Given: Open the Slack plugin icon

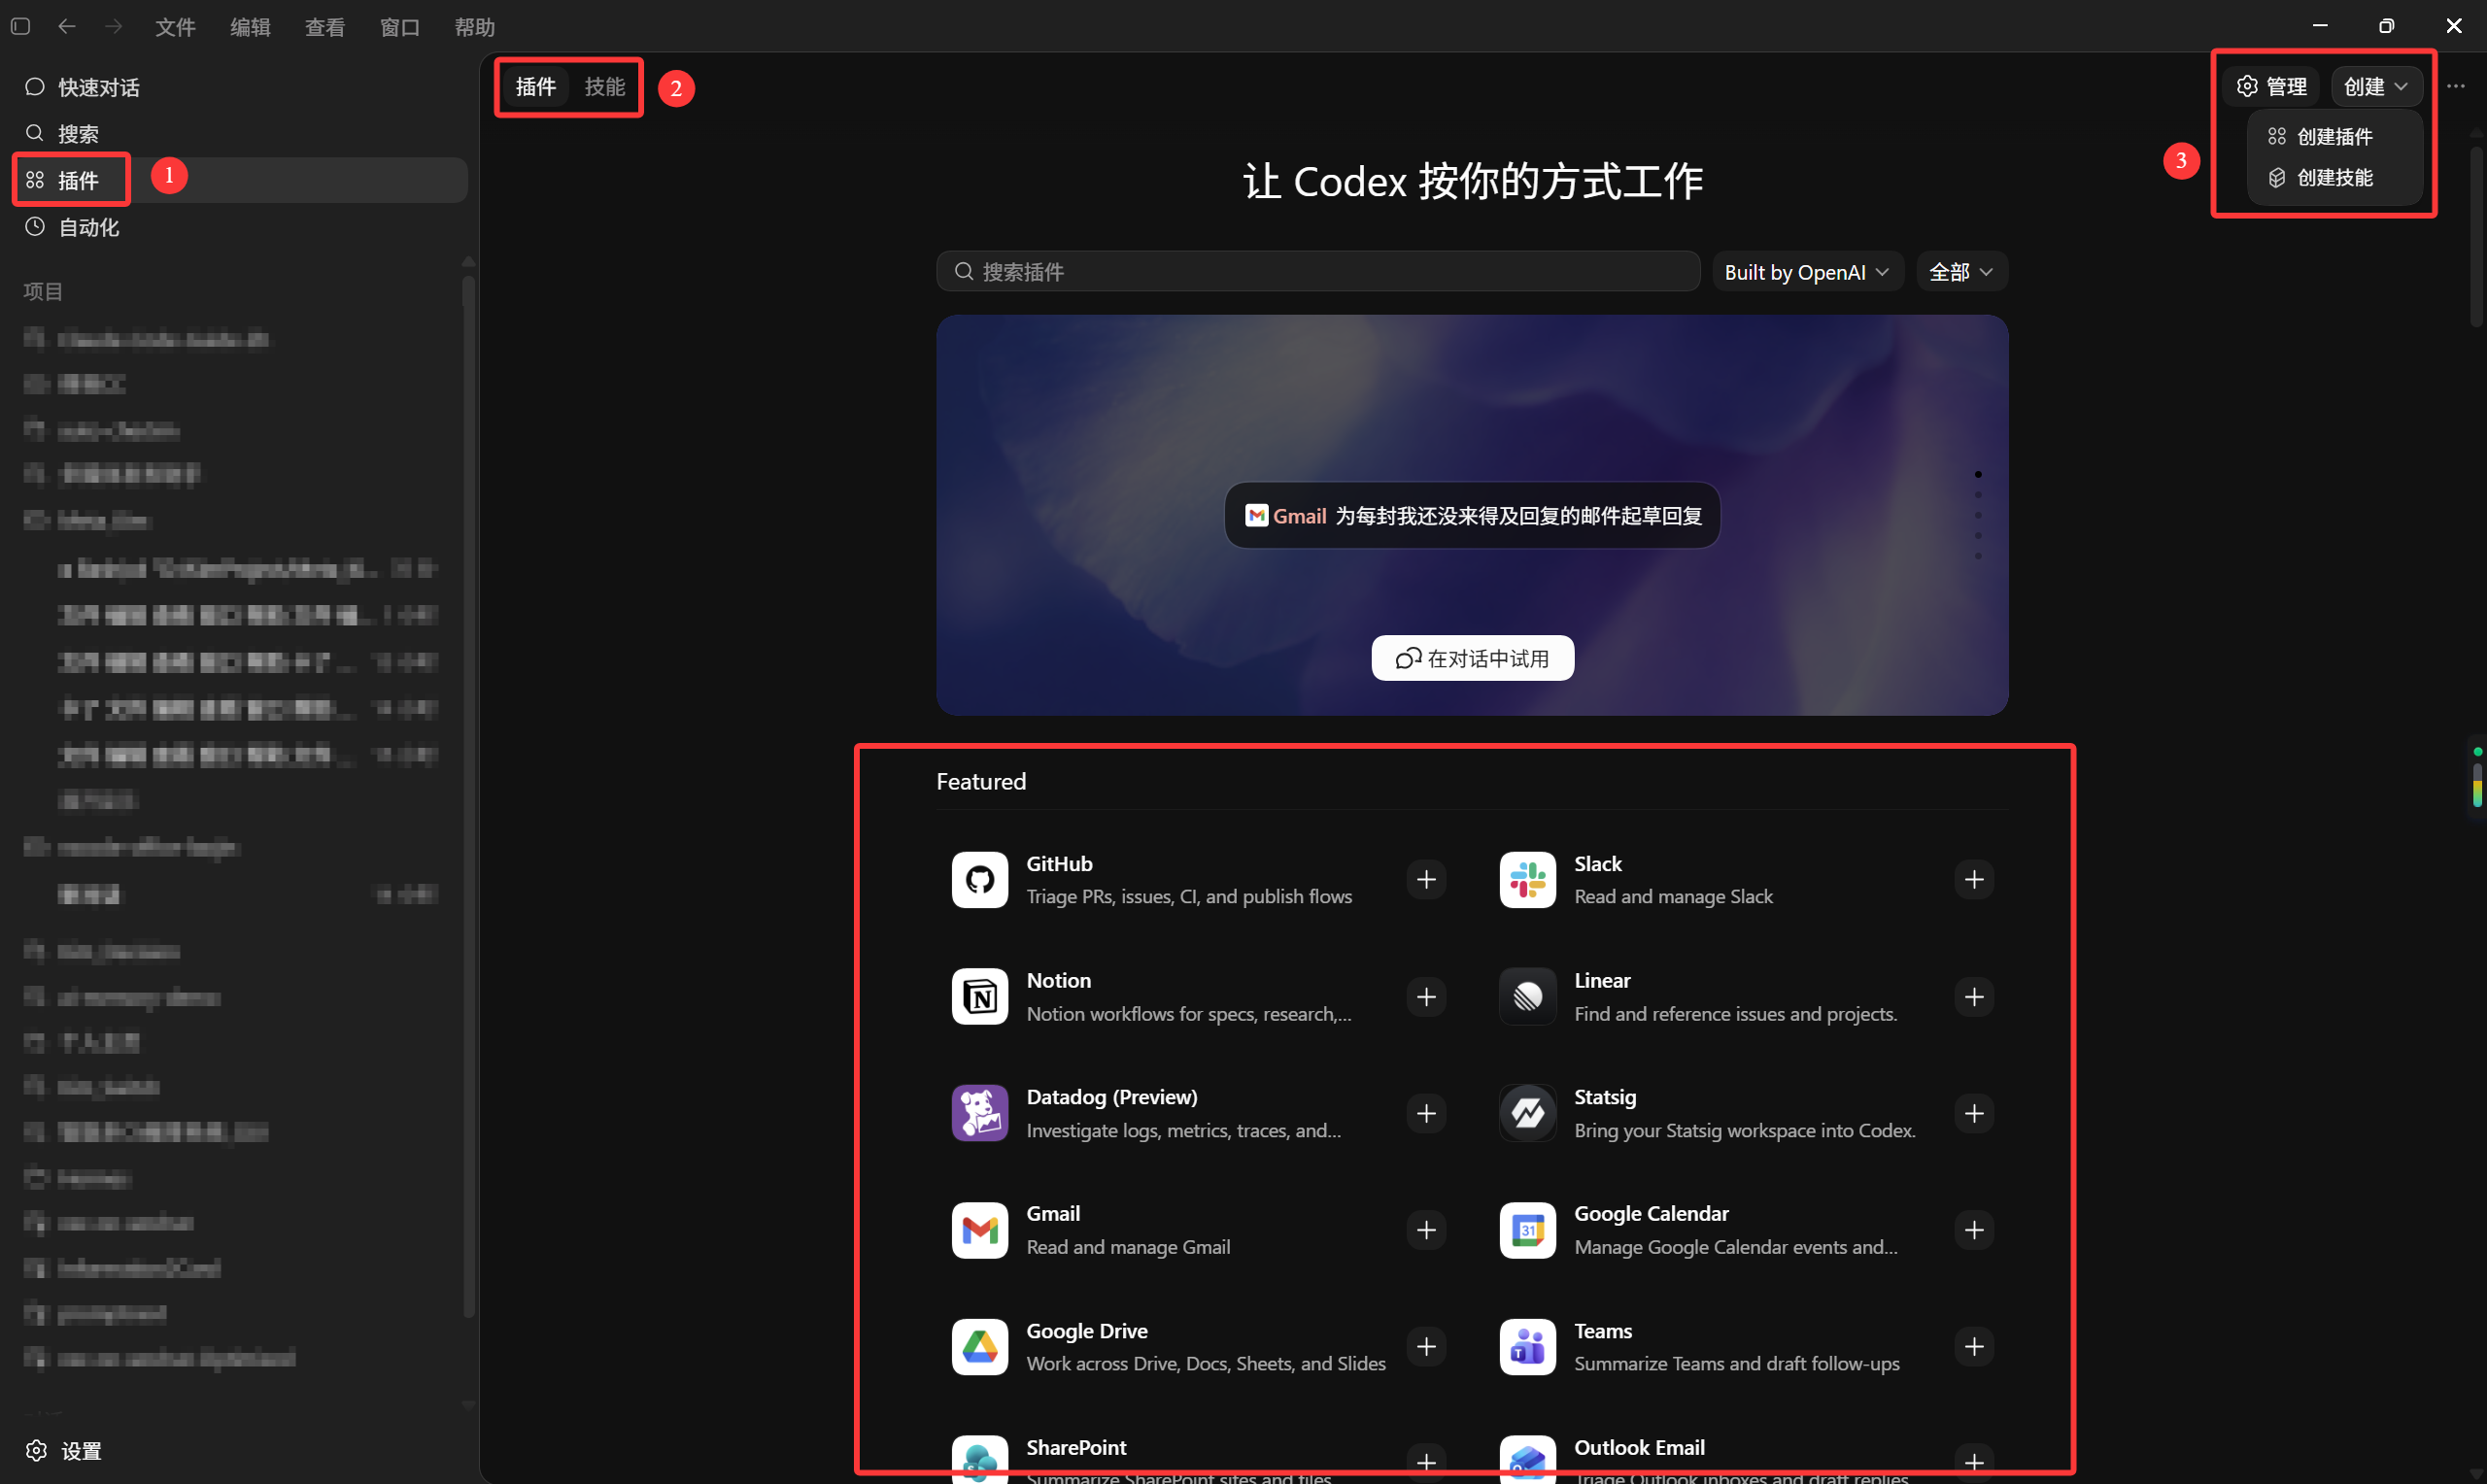Looking at the screenshot, I should (1527, 880).
